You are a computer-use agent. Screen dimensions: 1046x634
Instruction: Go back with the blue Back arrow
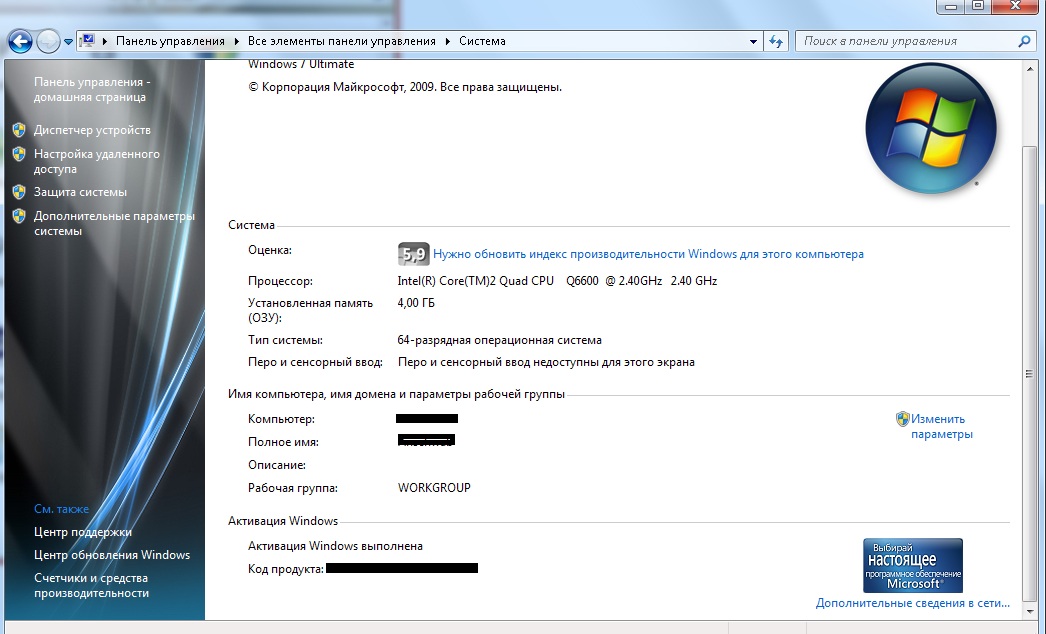[x=20, y=41]
